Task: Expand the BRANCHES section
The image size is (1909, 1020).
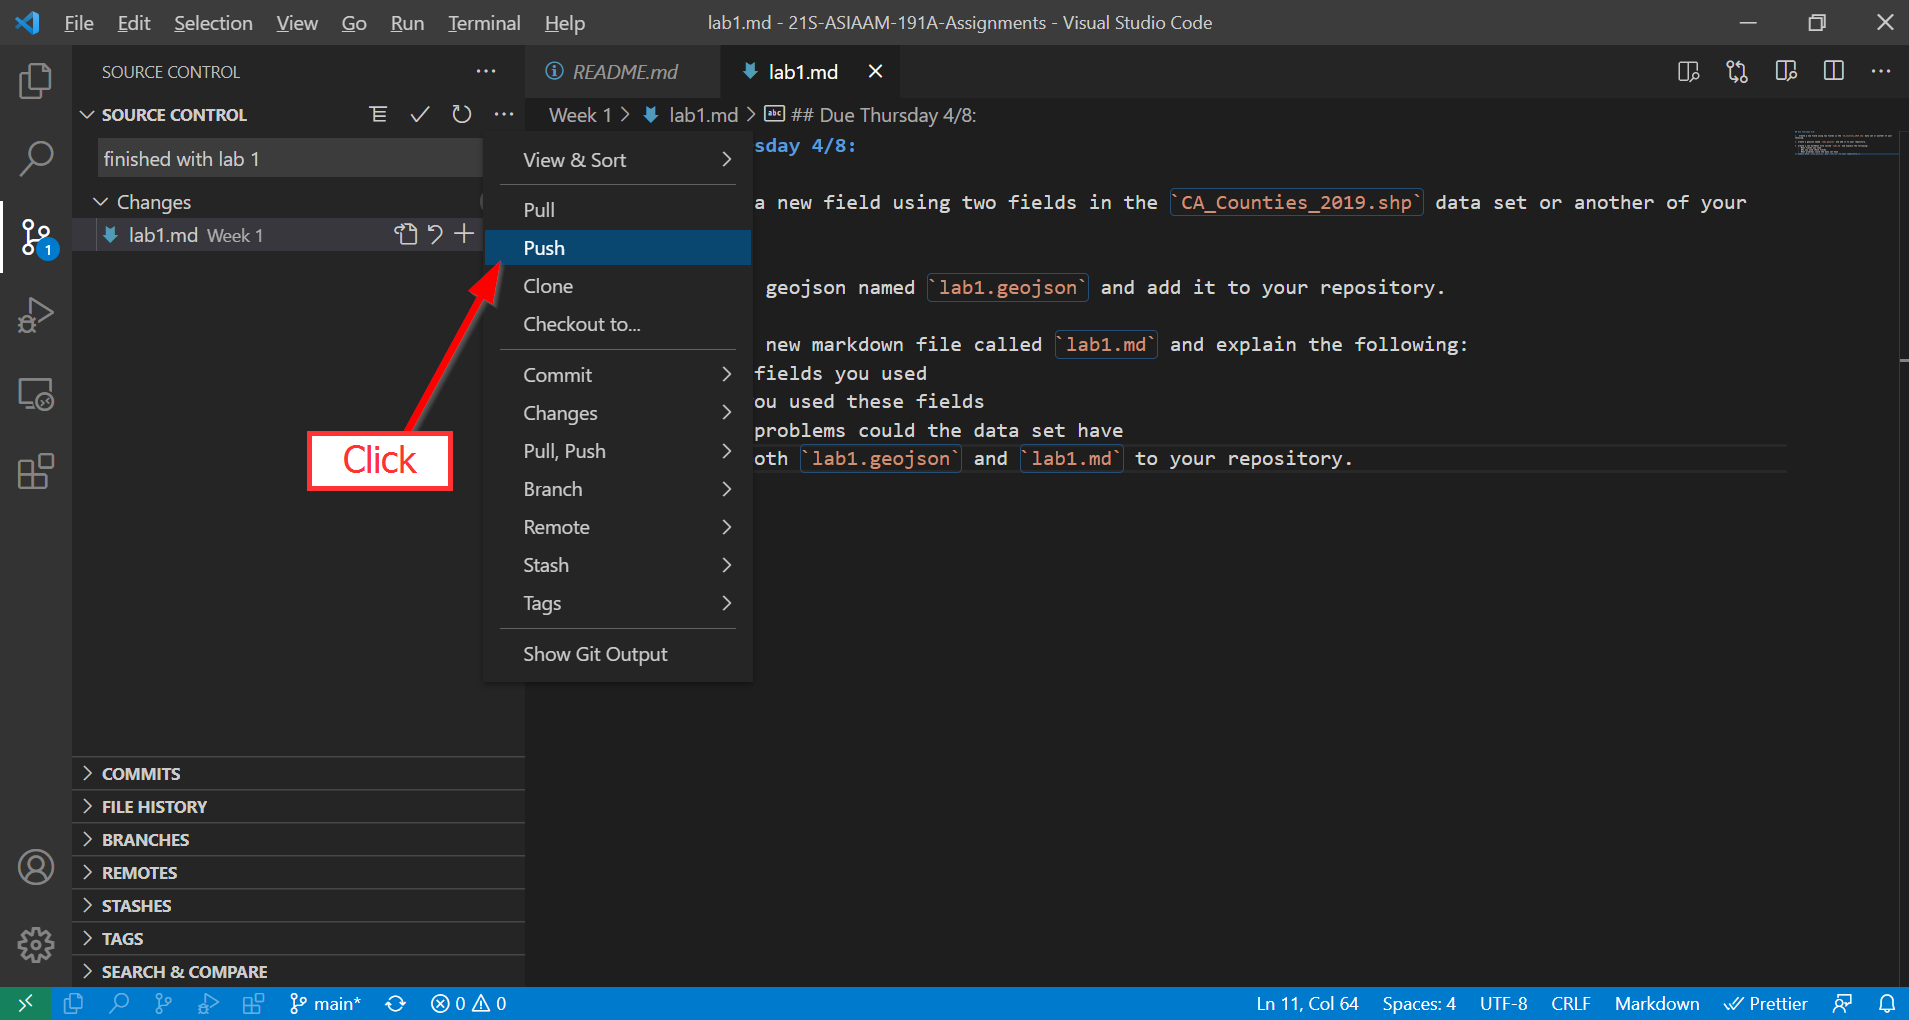Action: pyautogui.click(x=145, y=840)
